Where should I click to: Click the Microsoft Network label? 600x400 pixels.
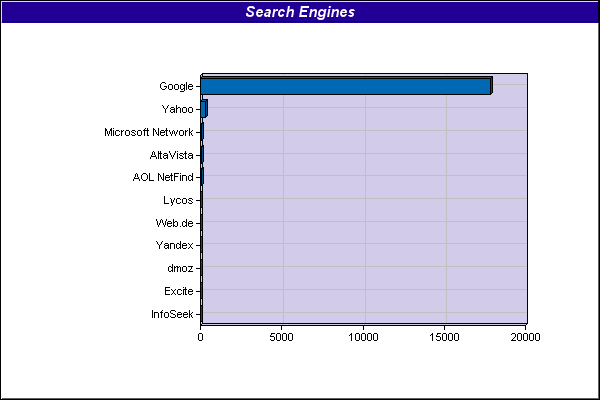[148, 132]
